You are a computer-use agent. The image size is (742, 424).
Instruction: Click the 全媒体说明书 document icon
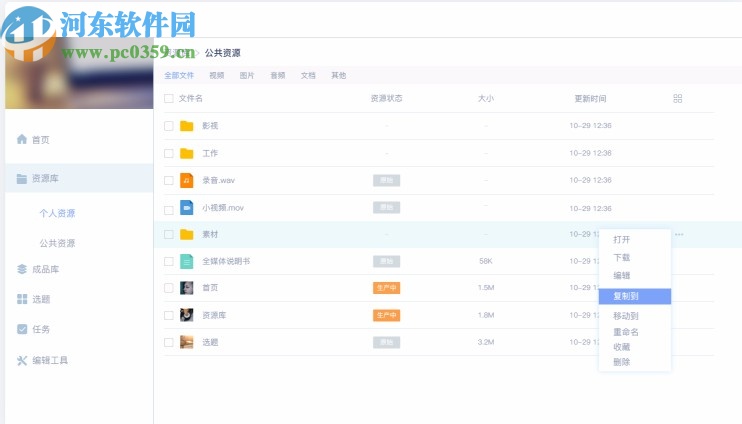(187, 261)
